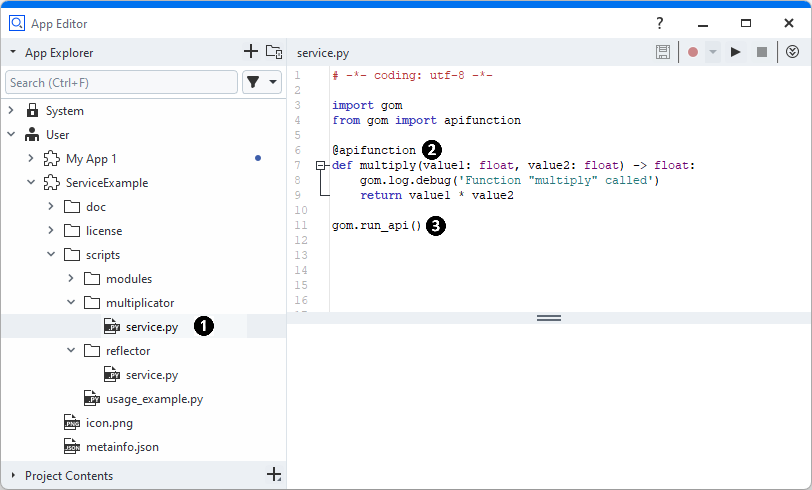Click the plus icon in the App Explorer header

(251, 52)
